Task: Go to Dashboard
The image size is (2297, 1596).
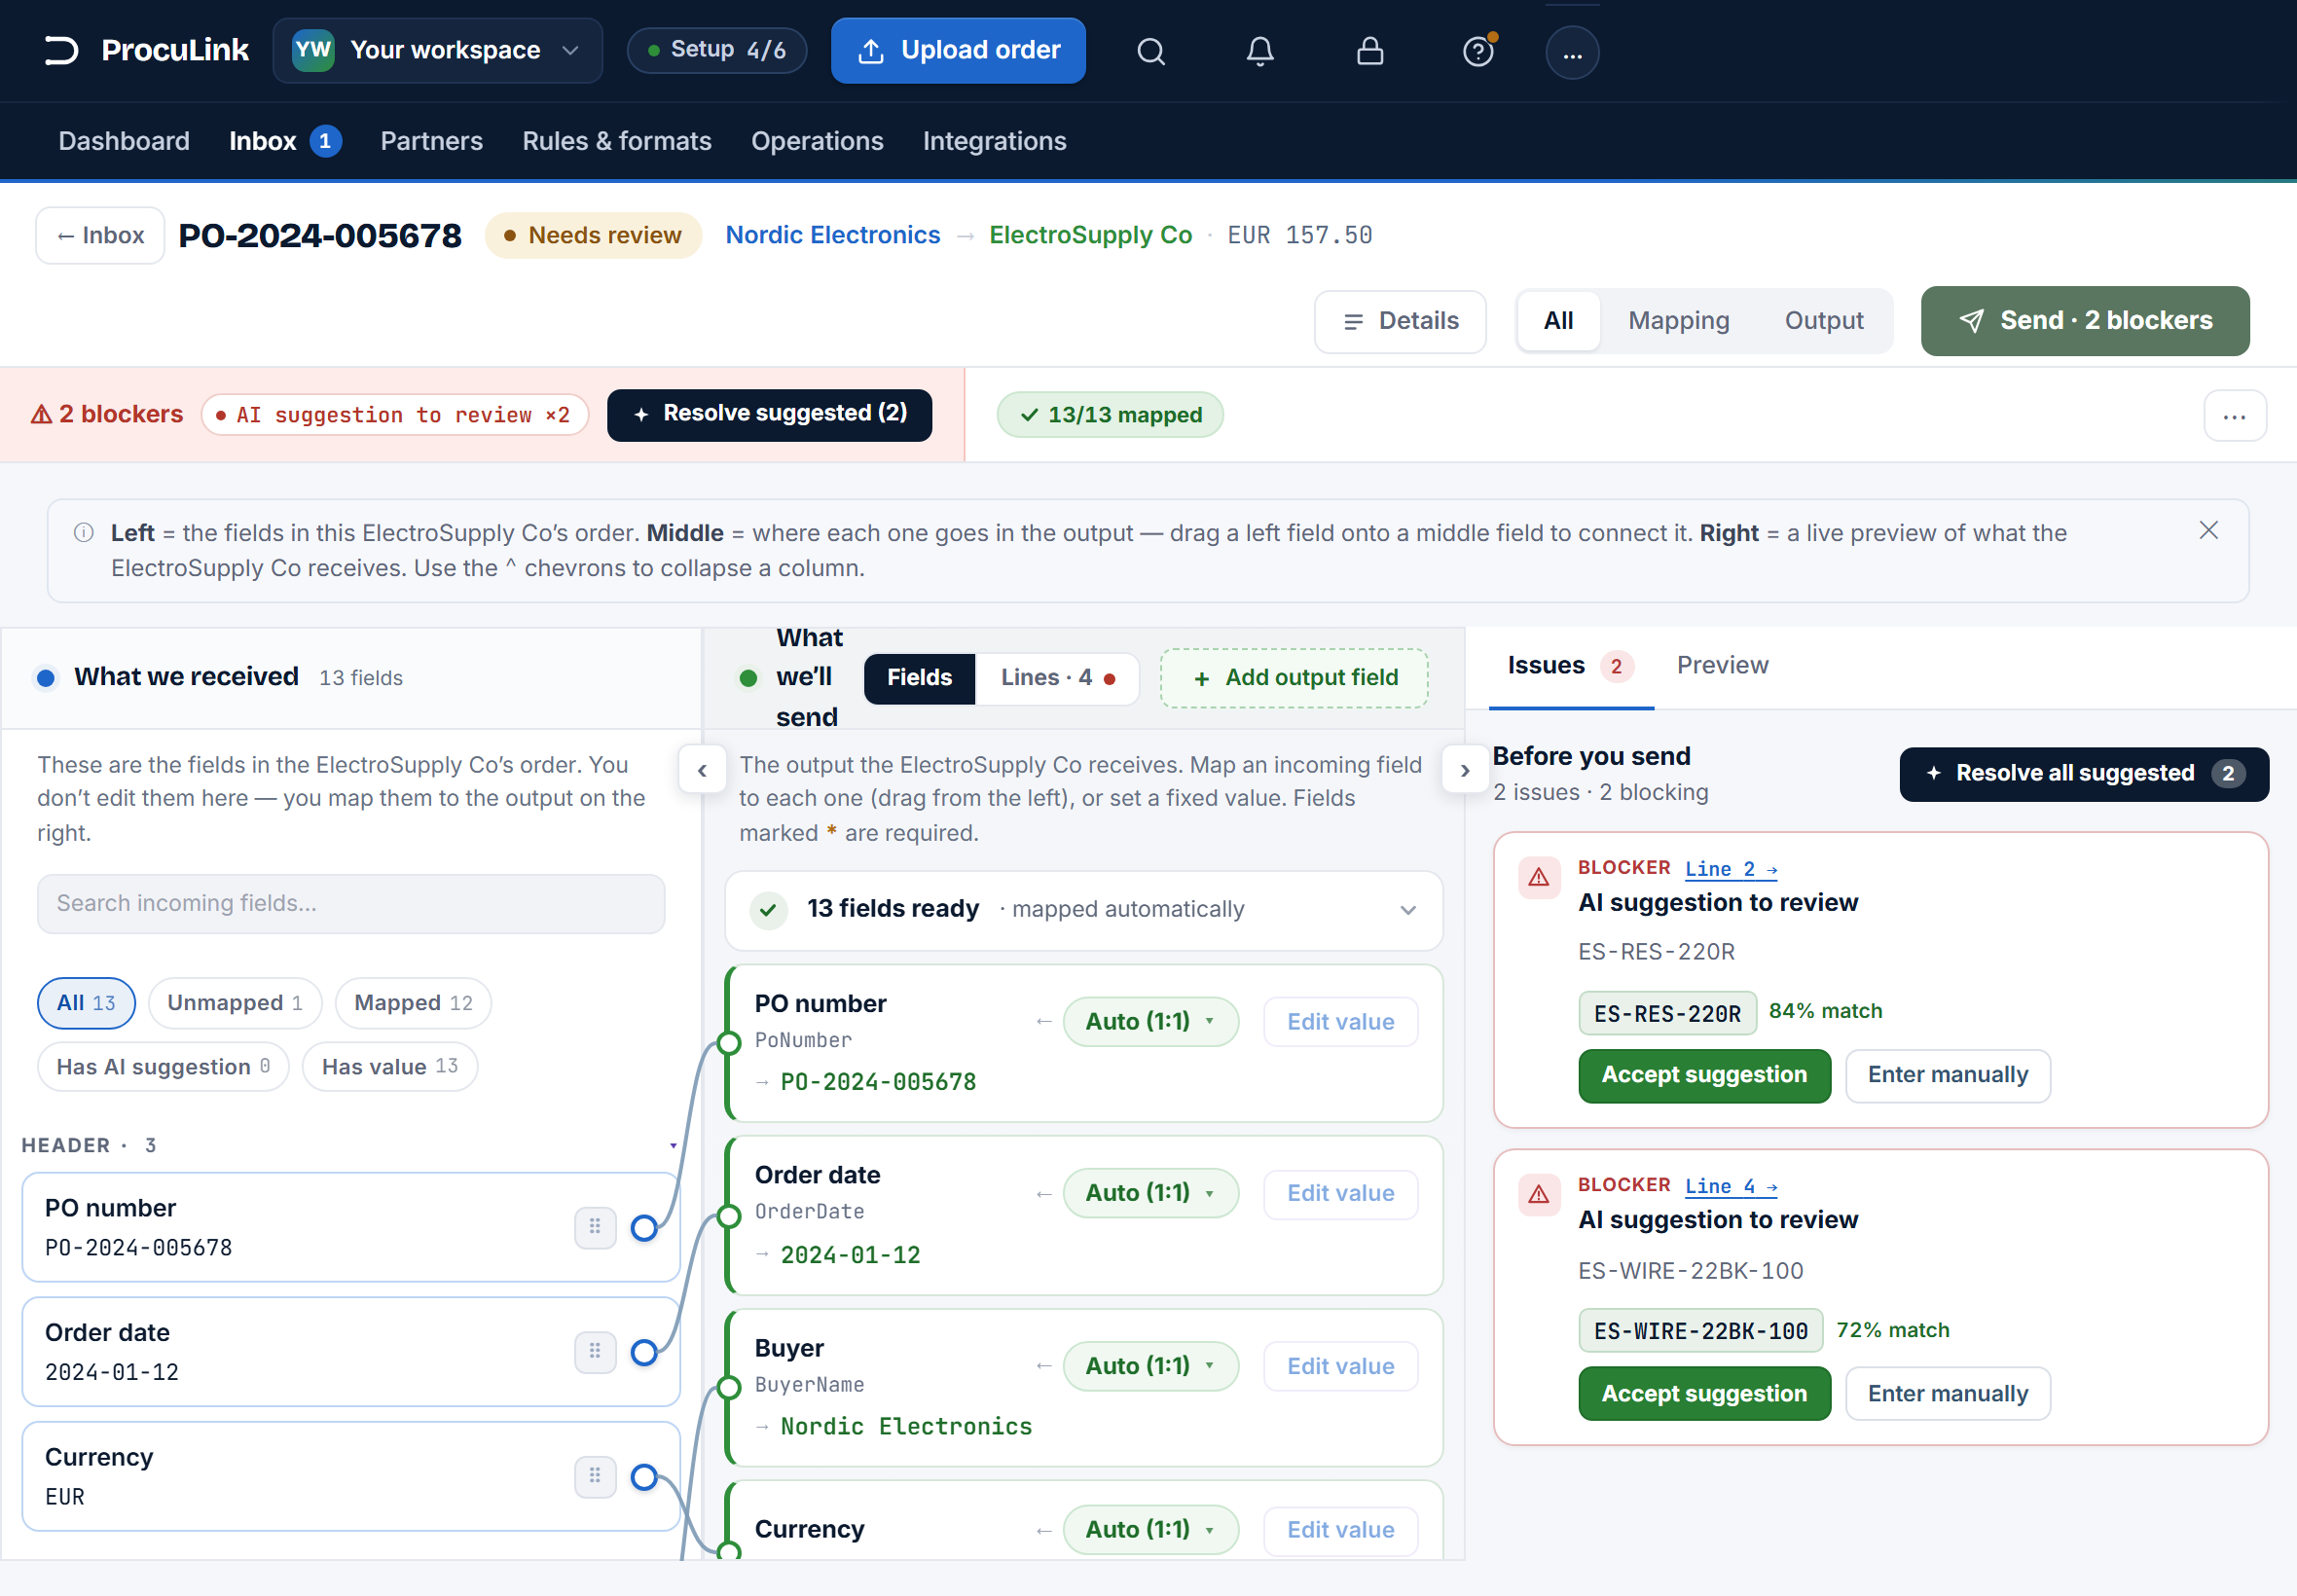Action: (x=124, y=141)
